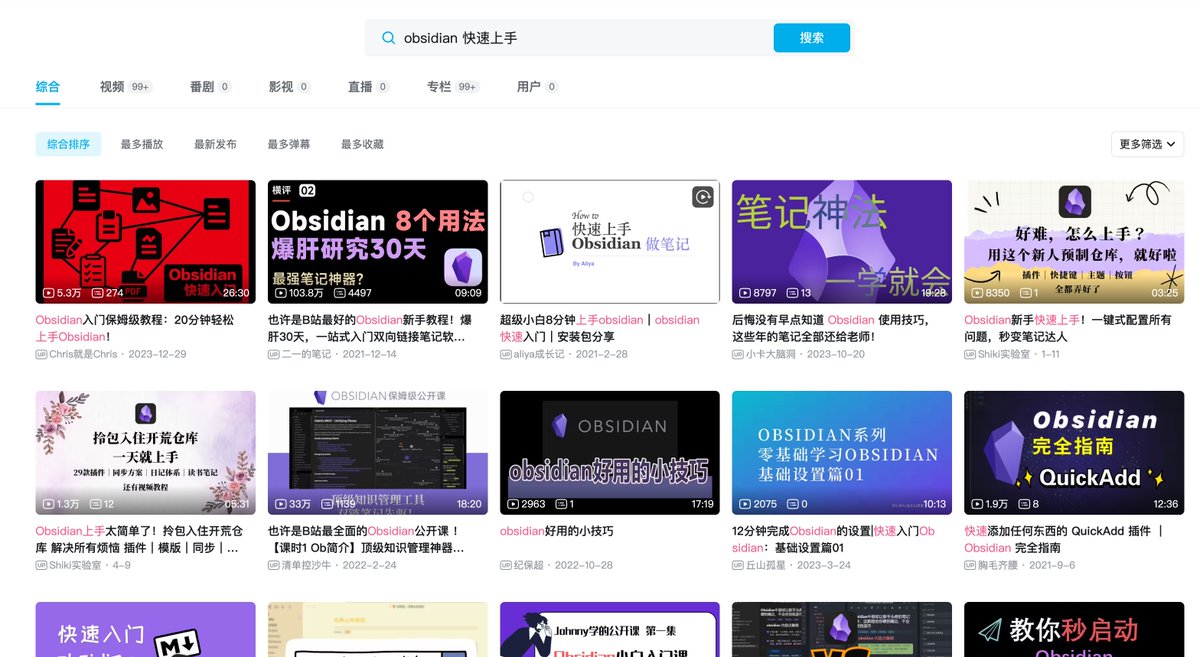Sort results by 最多收藏

coord(362,144)
